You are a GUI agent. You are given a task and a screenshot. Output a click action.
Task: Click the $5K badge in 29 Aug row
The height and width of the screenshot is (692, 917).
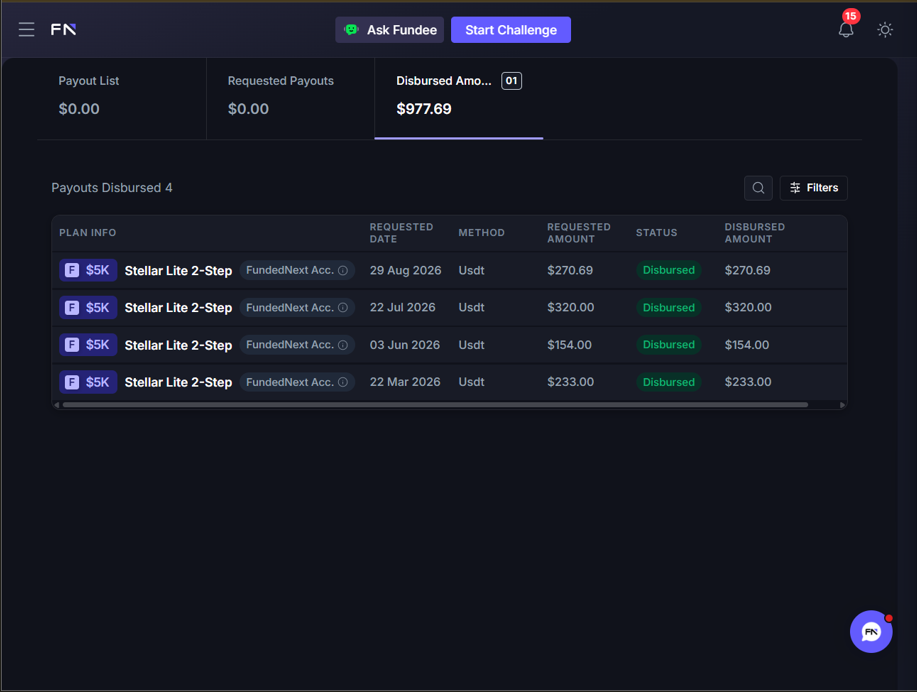(x=88, y=270)
